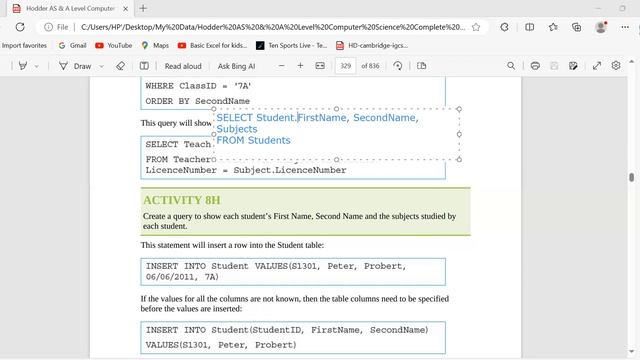Search in the PDF with magnifier
The width and height of the screenshot is (640, 360).
(x=511, y=66)
